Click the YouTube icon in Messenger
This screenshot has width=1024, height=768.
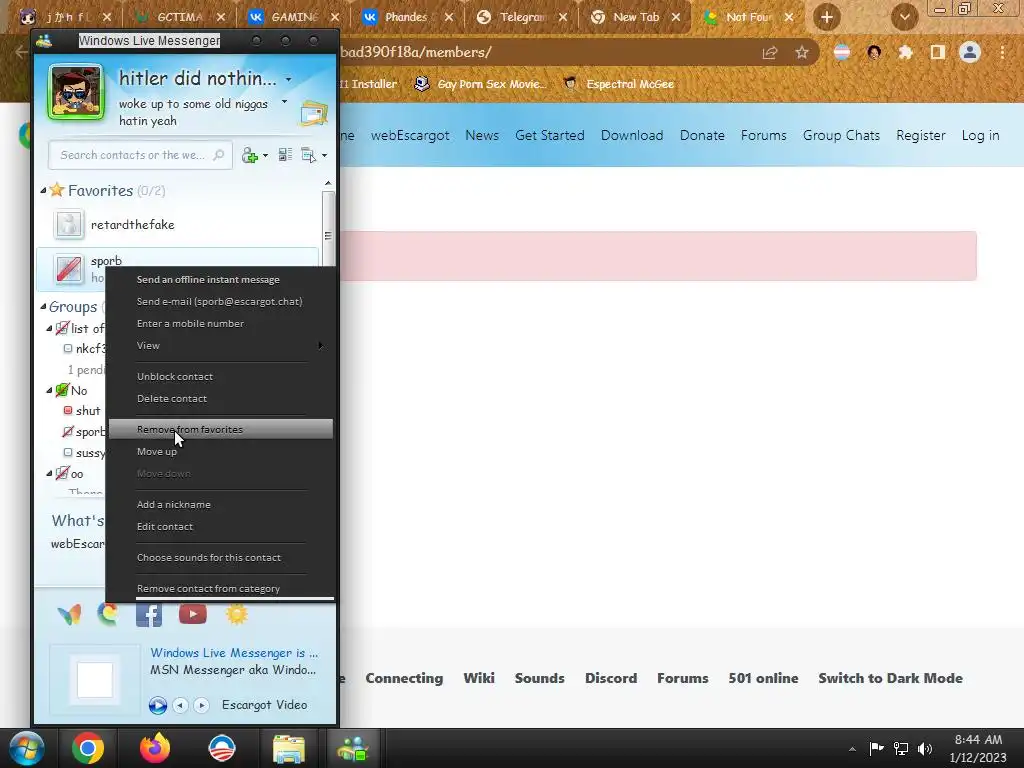coord(193,614)
